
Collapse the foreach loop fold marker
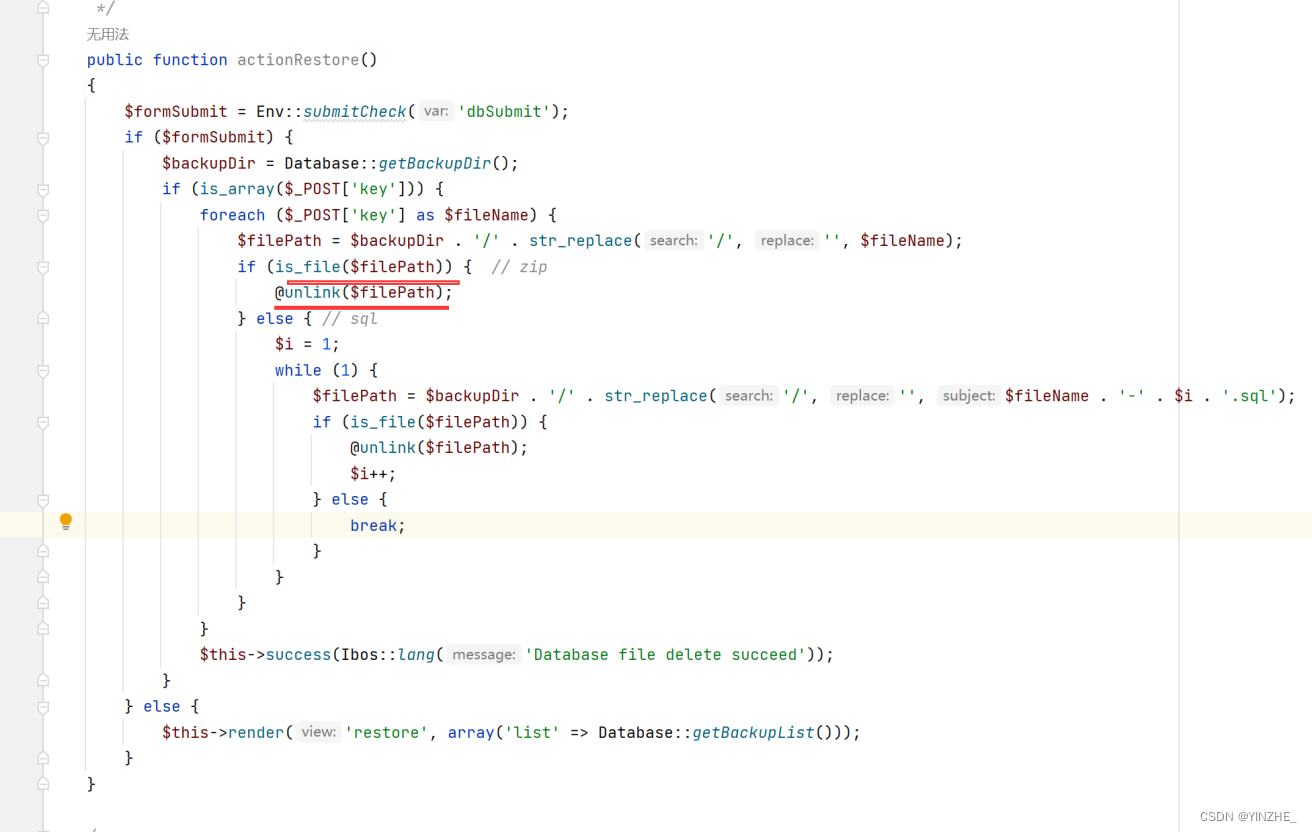point(43,216)
